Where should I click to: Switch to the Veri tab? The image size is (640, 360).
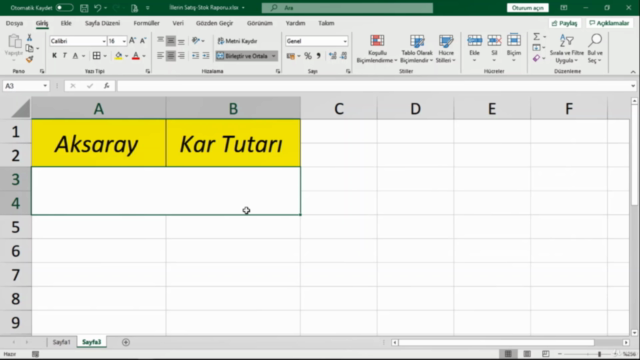(178, 23)
